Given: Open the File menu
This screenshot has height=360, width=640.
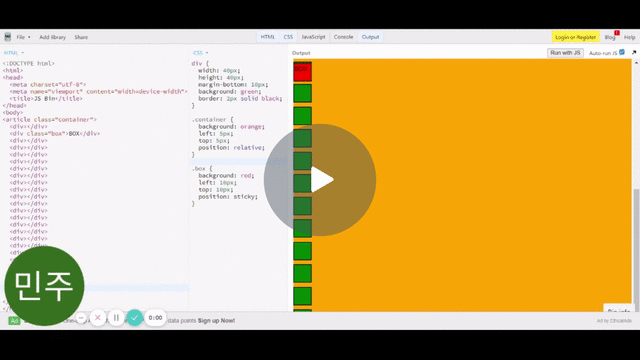Looking at the screenshot, I should pos(23,37).
